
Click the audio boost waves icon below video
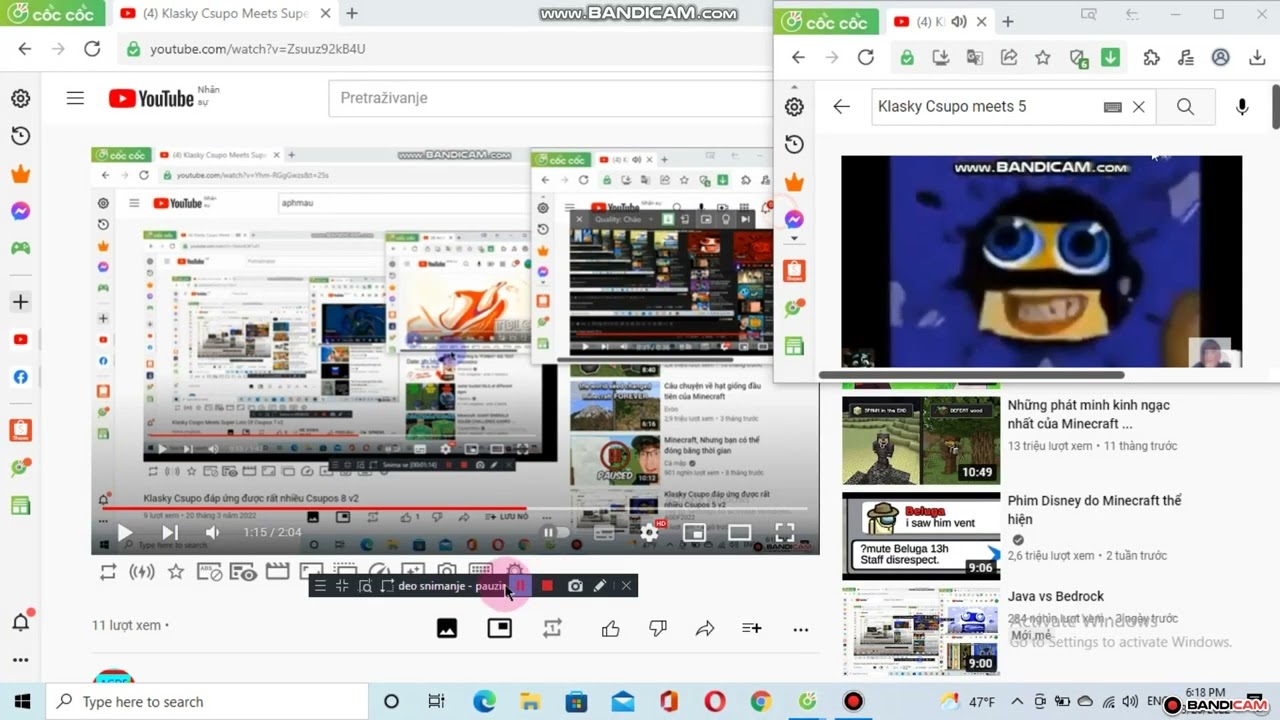[142, 572]
